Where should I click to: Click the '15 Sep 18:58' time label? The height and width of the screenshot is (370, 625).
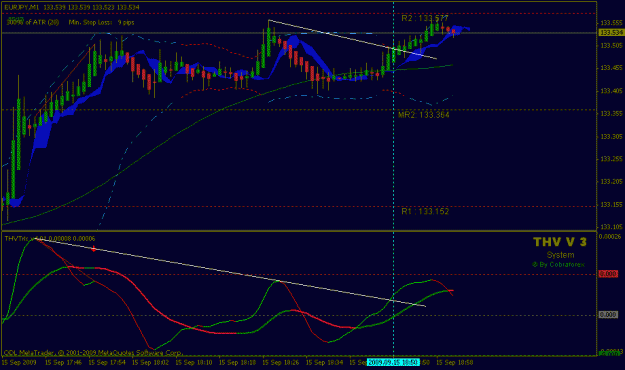pyautogui.click(x=454, y=362)
